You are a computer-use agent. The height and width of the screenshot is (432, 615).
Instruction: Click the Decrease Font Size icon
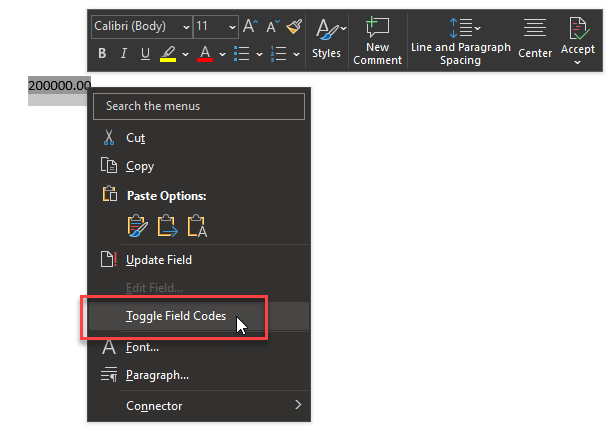point(273,26)
